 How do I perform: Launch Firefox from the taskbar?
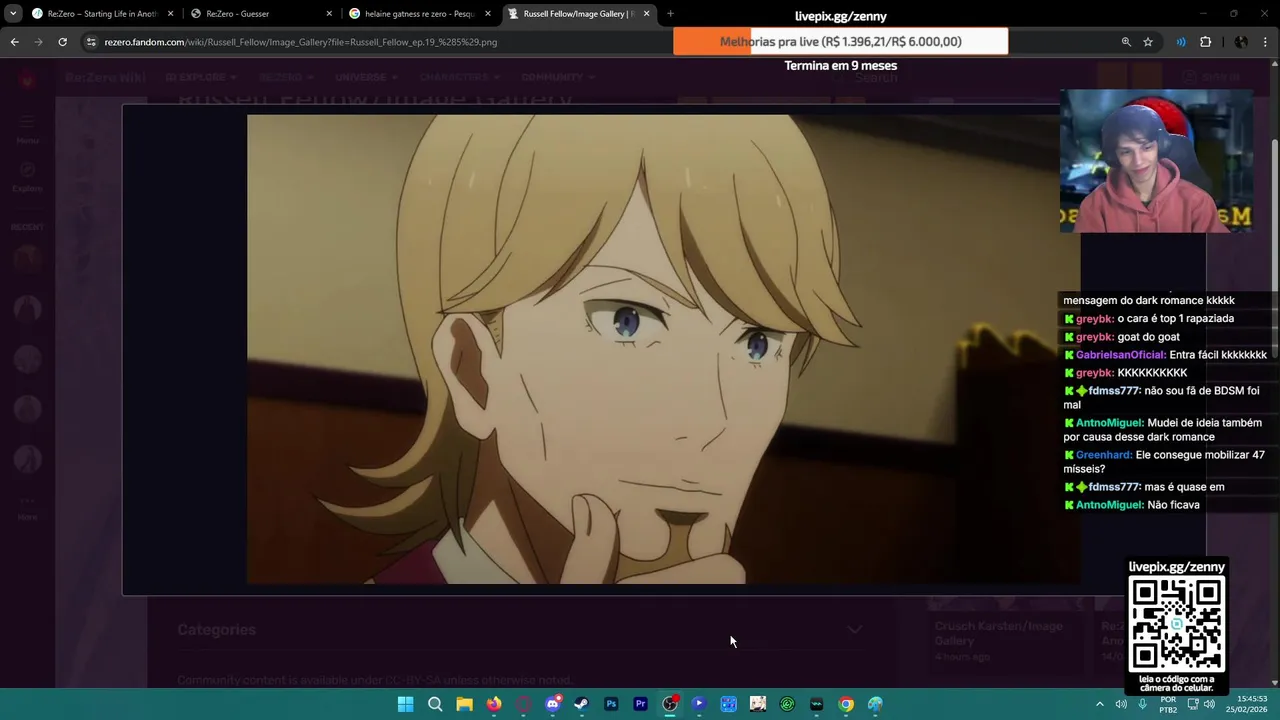pos(494,704)
